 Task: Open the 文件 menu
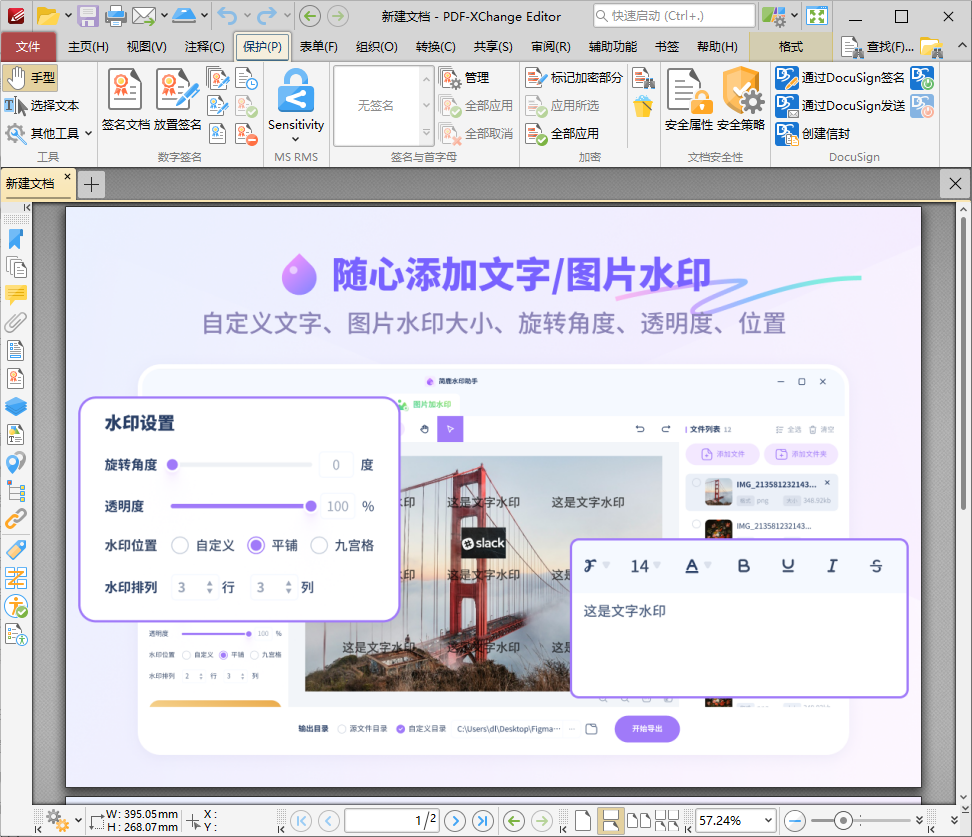[29, 46]
